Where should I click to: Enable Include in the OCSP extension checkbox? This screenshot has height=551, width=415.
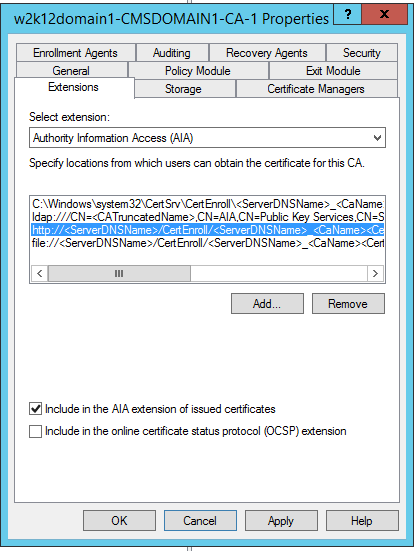(x=35, y=431)
